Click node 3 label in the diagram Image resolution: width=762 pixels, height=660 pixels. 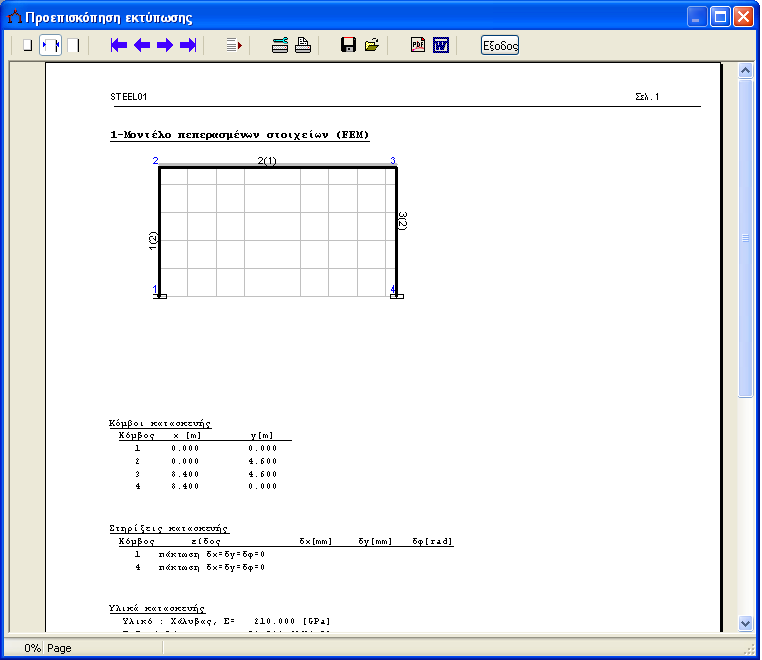[393, 160]
